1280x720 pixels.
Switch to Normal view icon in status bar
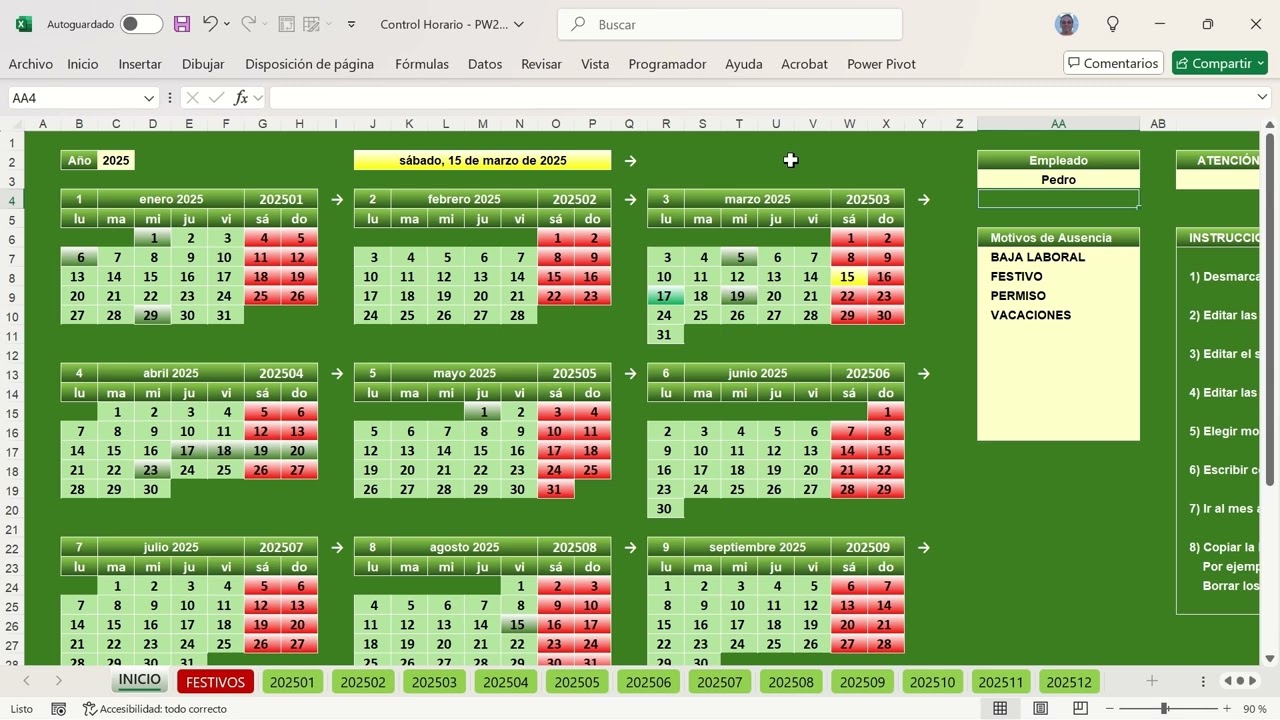pyautogui.click(x=1000, y=708)
